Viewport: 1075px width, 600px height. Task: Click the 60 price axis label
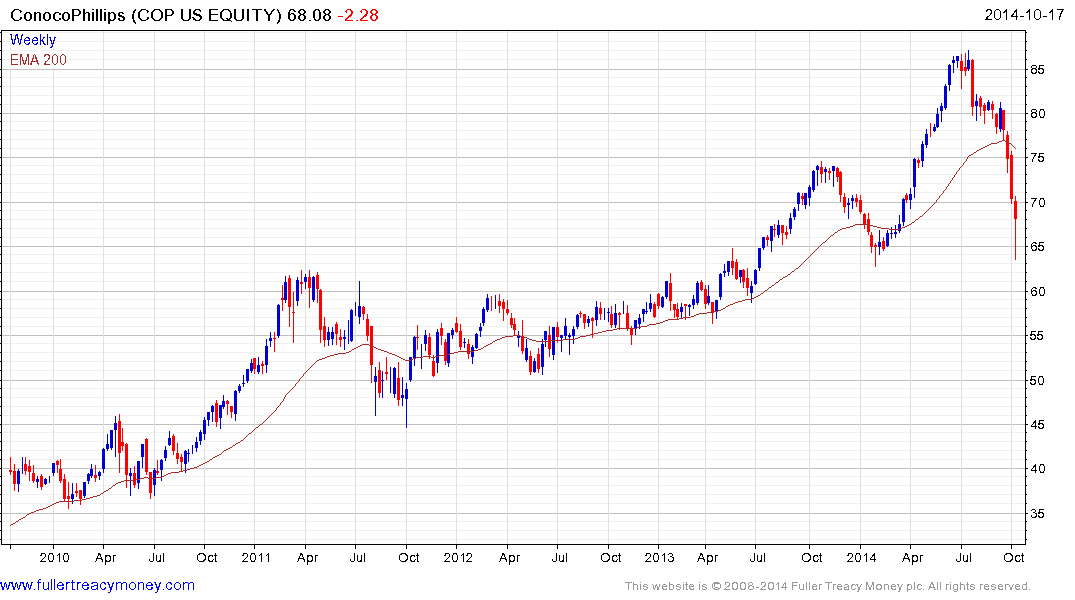pyautogui.click(x=1037, y=291)
